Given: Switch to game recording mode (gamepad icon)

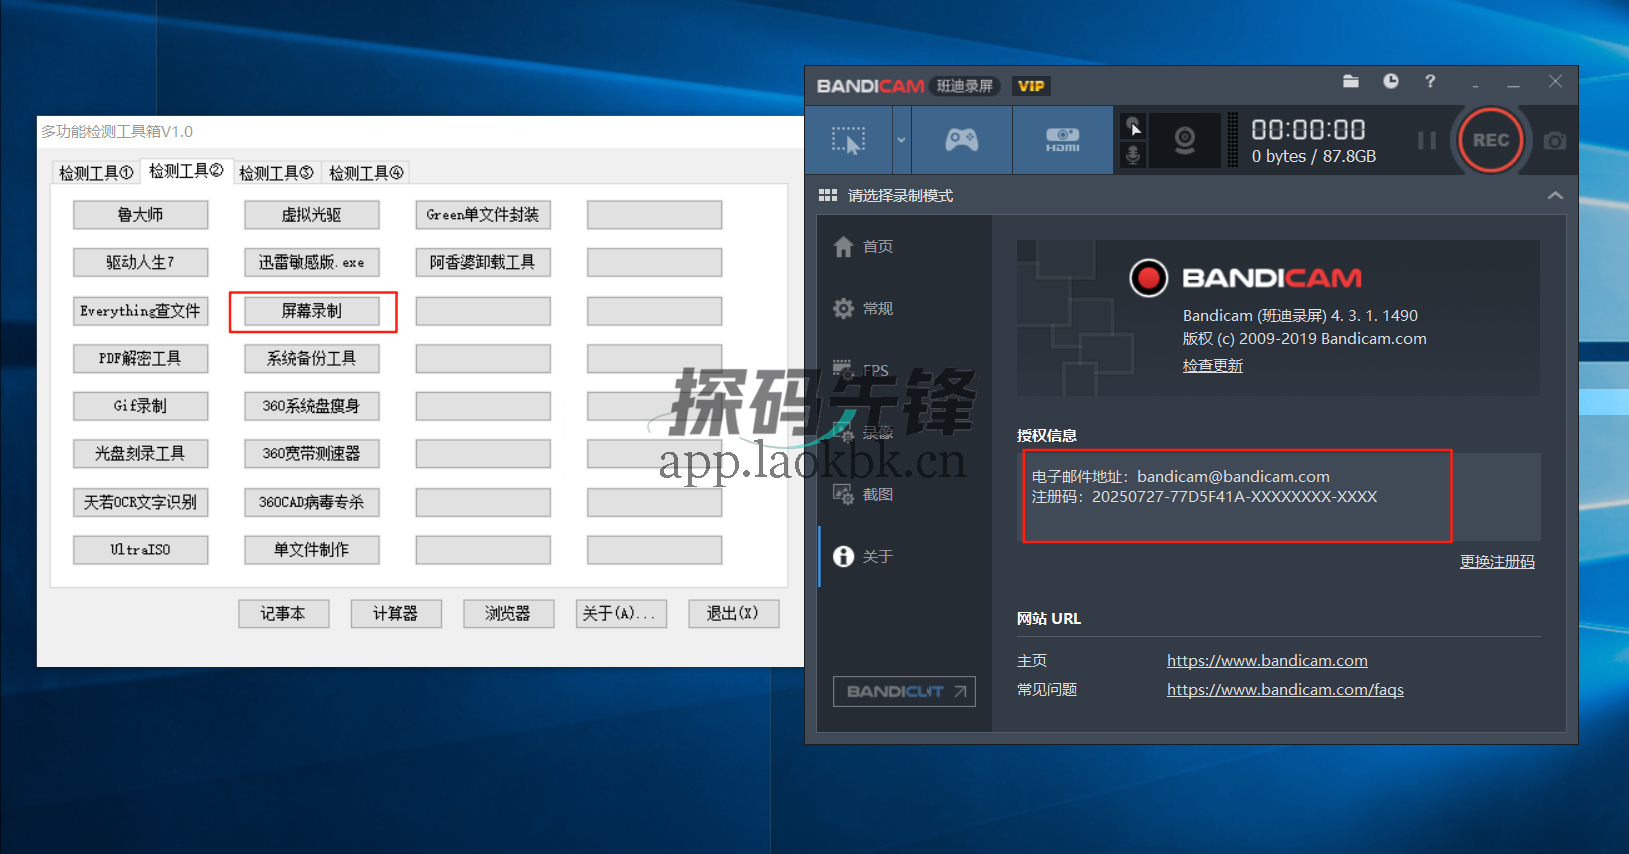Looking at the screenshot, I should pyautogui.click(x=962, y=140).
